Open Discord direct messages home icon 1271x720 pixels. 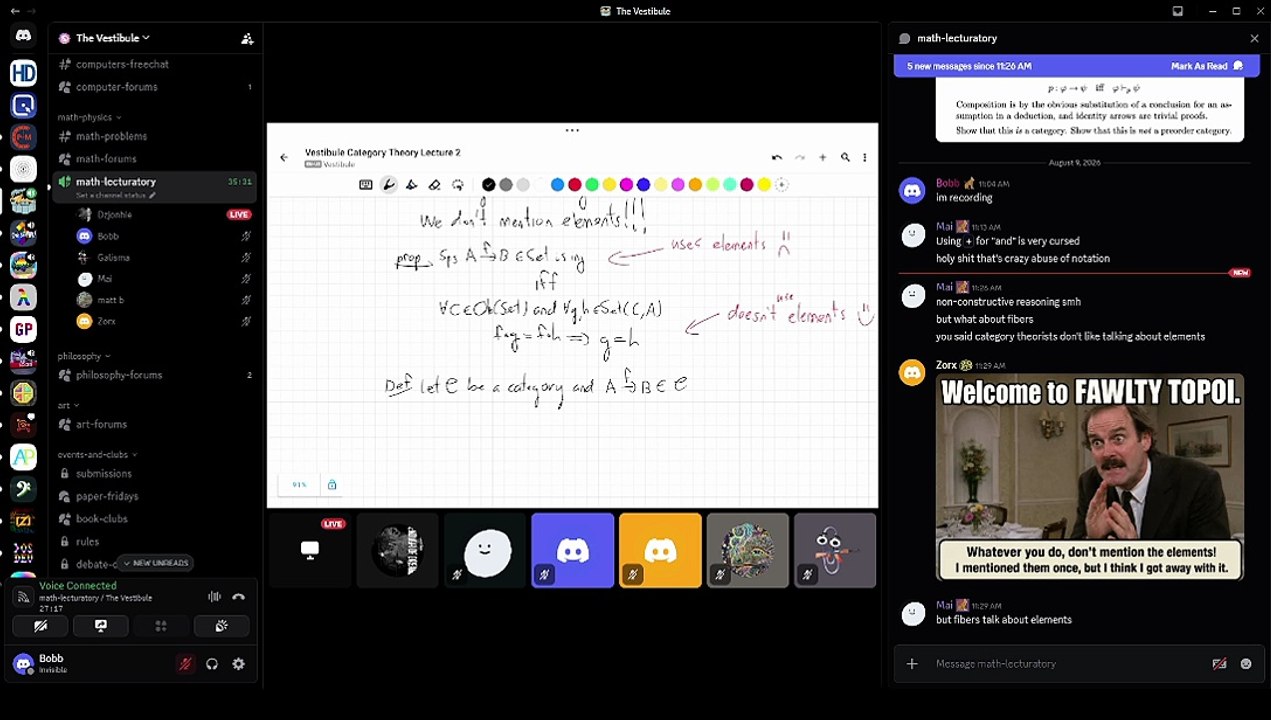coord(23,36)
